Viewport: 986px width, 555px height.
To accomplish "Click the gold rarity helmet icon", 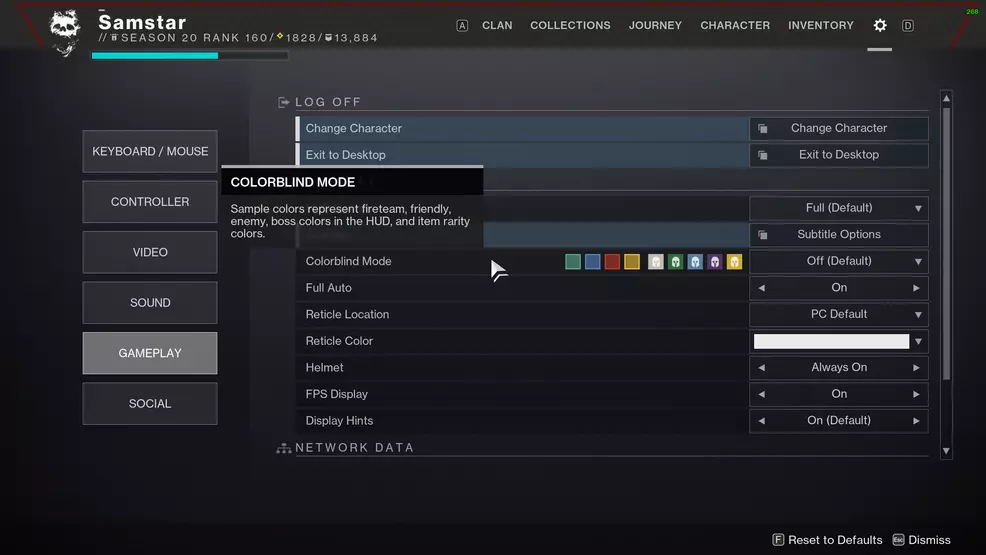I will pyautogui.click(x=734, y=261).
